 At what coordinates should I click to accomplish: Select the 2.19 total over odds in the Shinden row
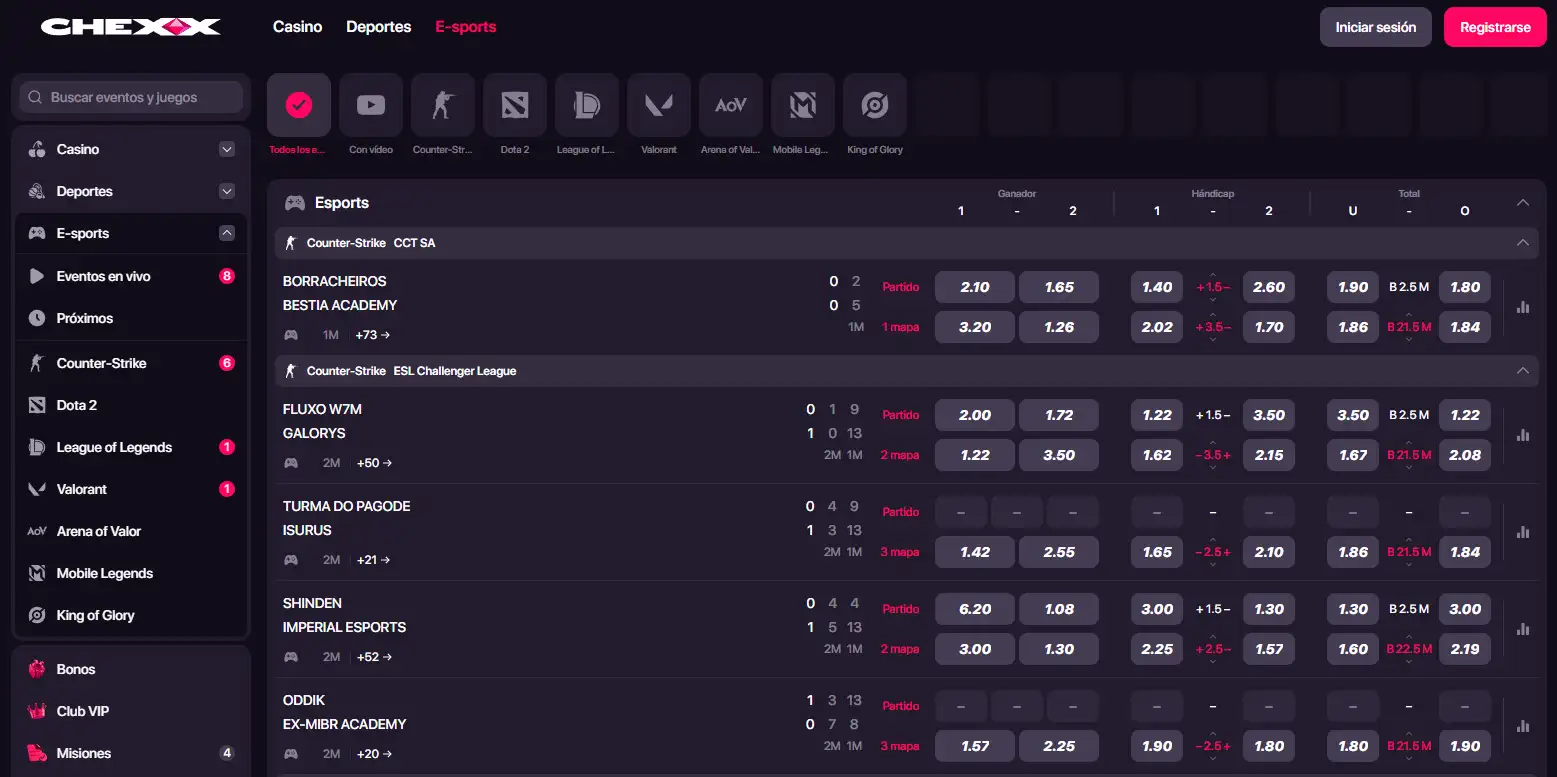coord(1465,649)
